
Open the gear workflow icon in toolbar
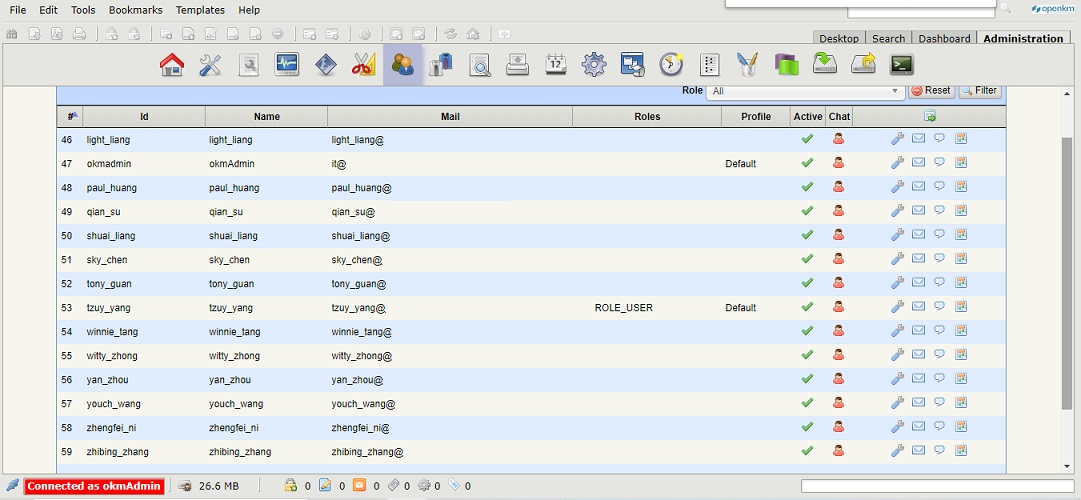594,65
